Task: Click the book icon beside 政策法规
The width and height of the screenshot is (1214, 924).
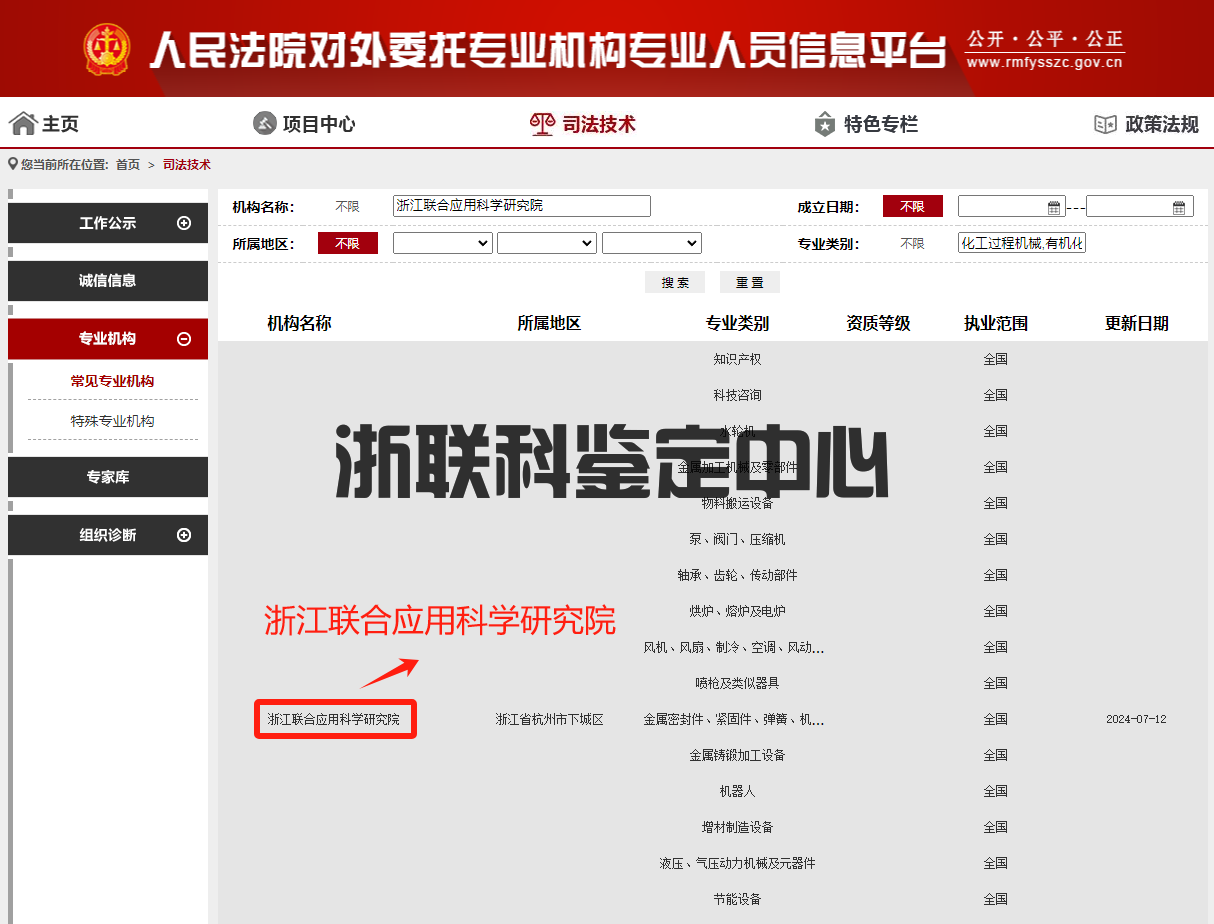Action: coord(1105,124)
